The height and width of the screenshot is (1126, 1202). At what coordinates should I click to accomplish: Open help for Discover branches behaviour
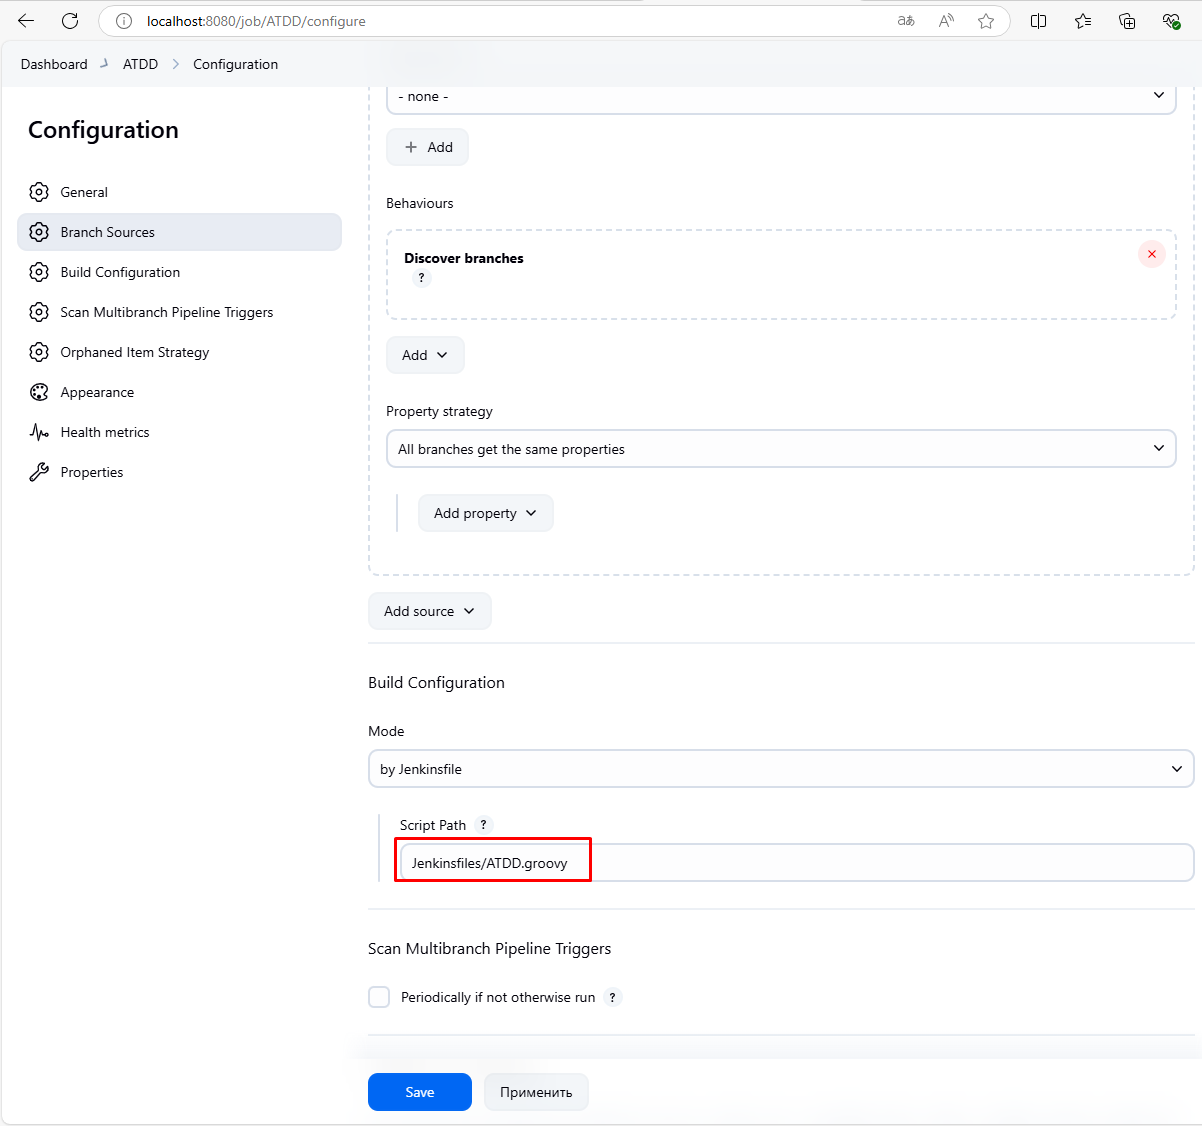(x=421, y=278)
